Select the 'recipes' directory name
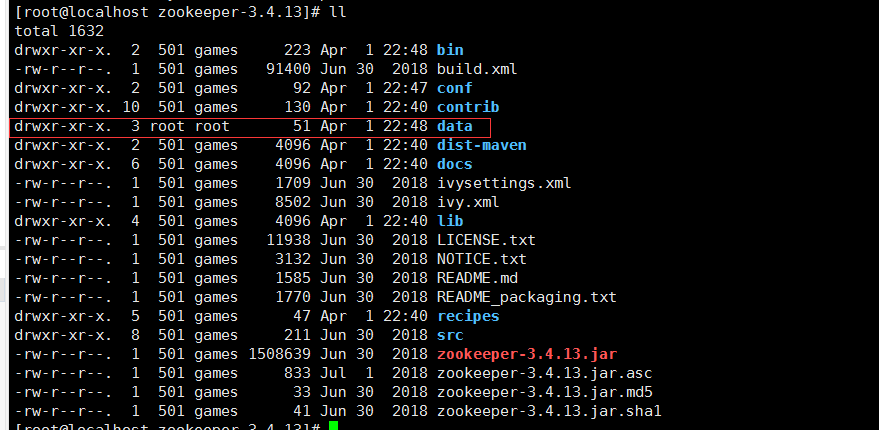 point(468,316)
